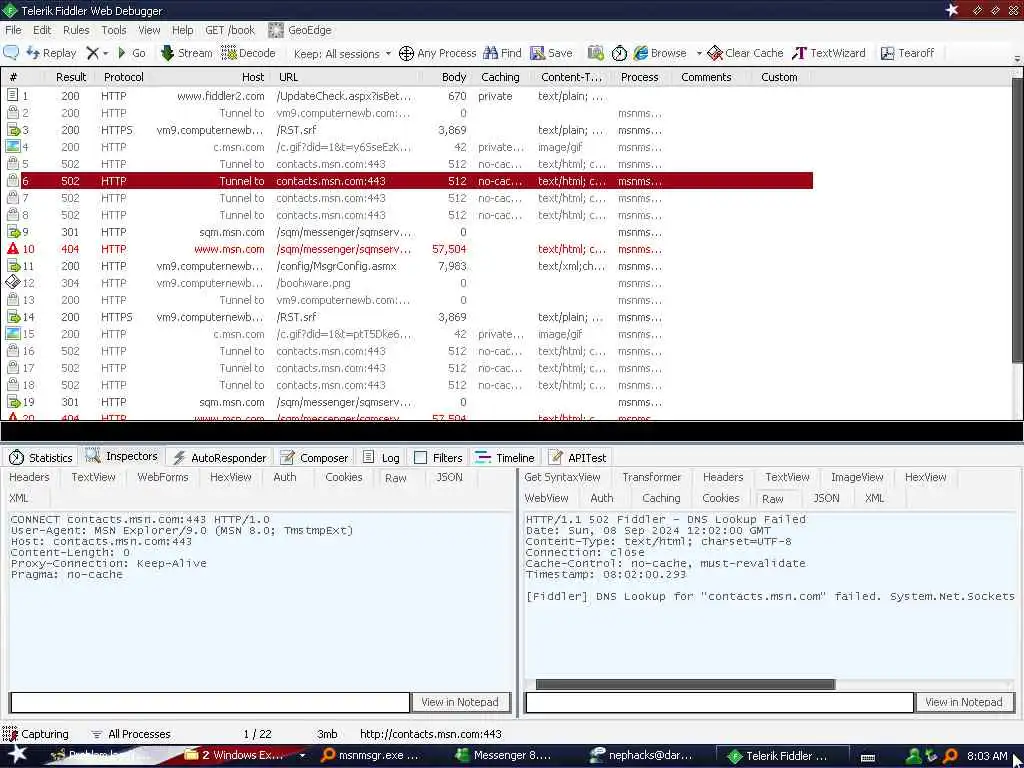Click Clear Cache in the toolbar
The height and width of the screenshot is (768, 1024).
click(x=745, y=53)
